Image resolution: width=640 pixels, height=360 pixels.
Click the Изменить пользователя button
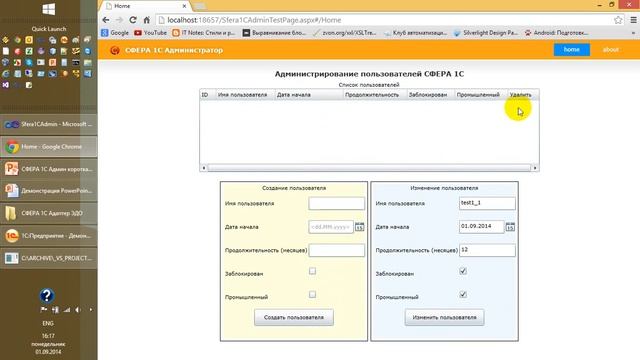point(444,317)
